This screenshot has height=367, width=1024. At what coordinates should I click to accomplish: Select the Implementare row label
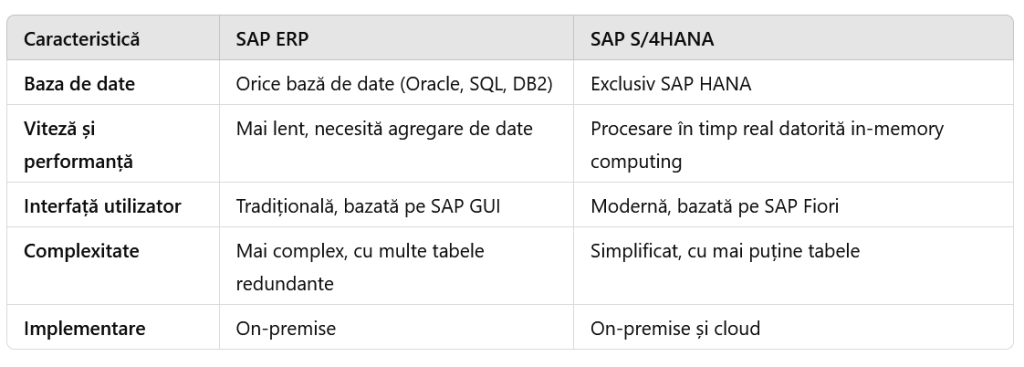(x=85, y=328)
